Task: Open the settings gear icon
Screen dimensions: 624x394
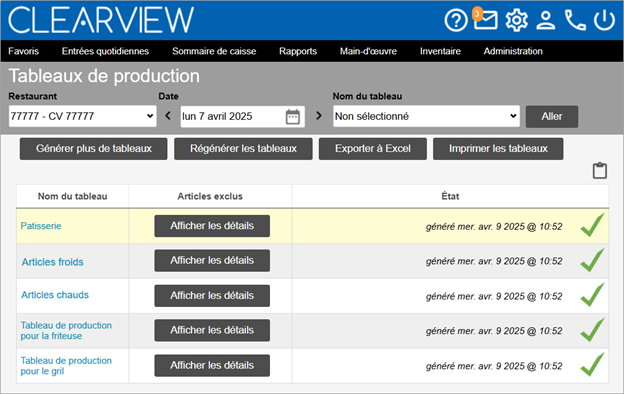Action: (517, 20)
